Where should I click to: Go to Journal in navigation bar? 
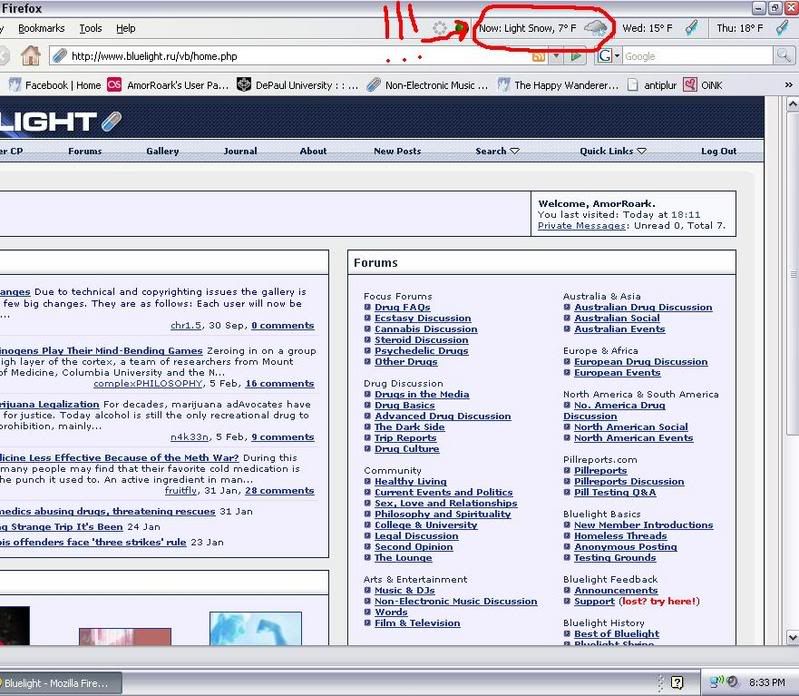[x=240, y=151]
